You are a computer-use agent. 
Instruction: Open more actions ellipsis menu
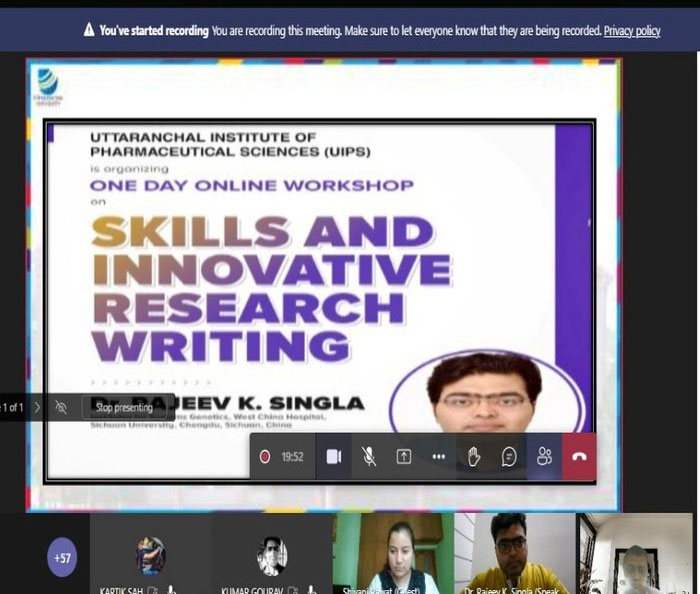click(x=438, y=456)
